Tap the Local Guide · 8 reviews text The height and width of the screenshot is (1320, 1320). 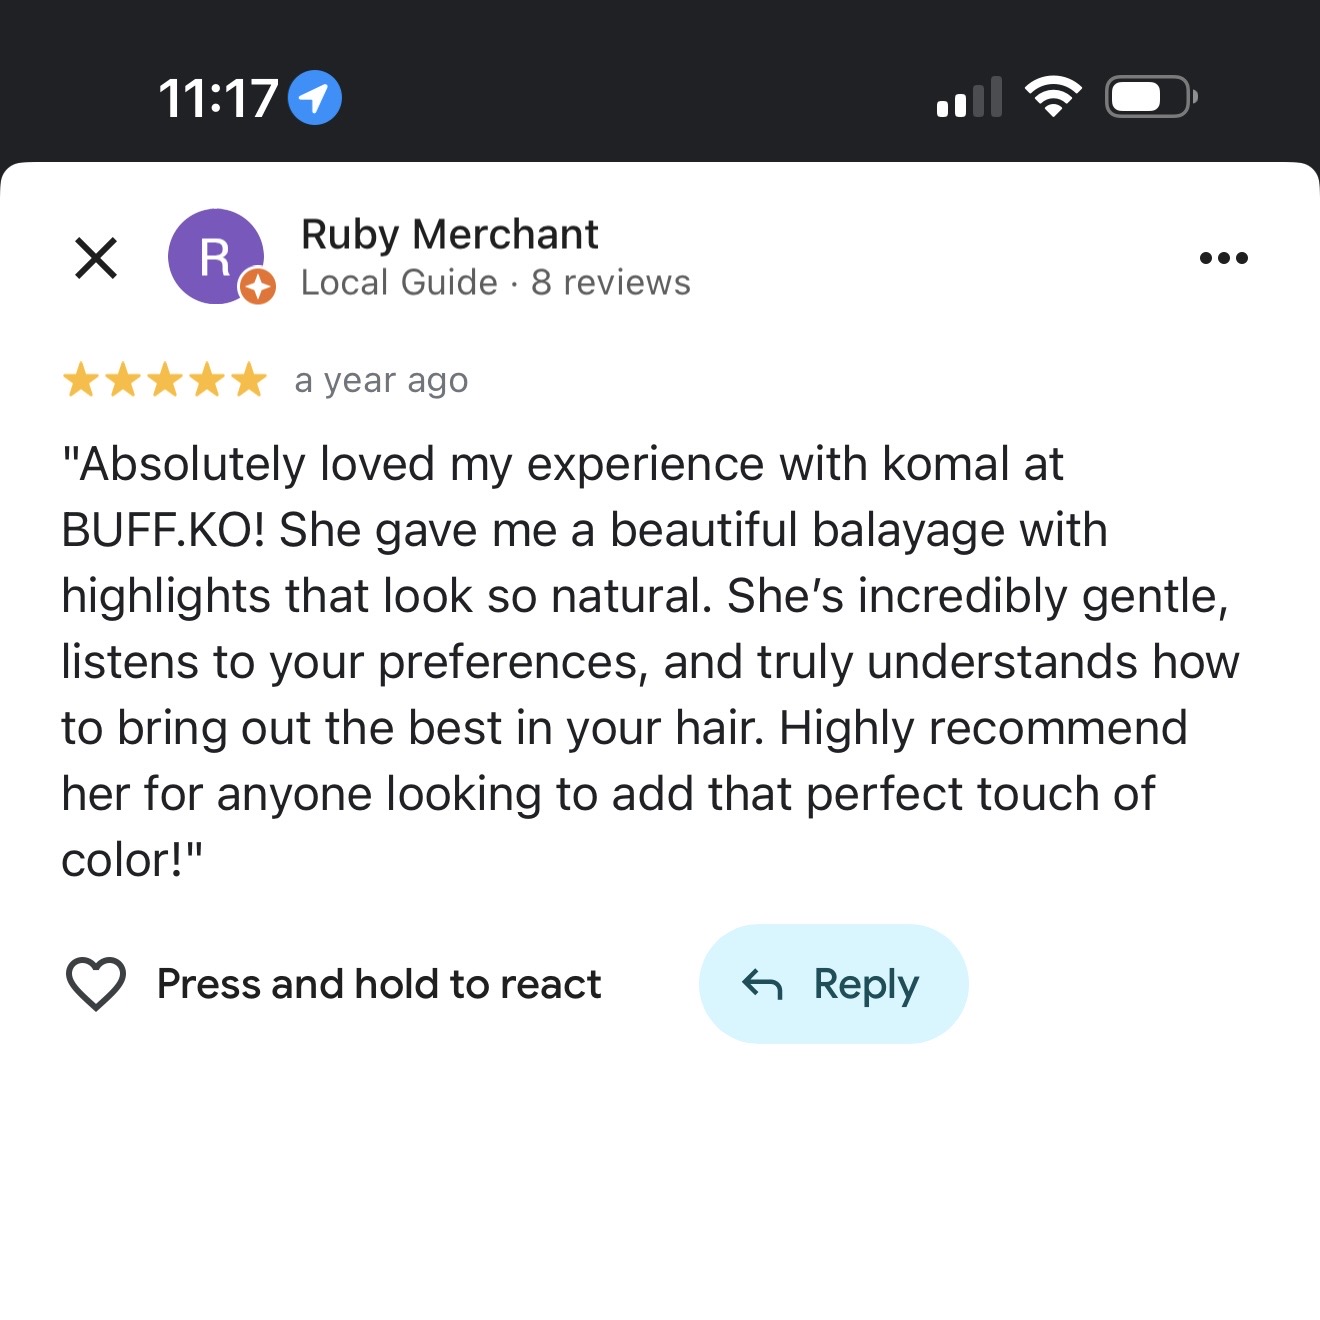[495, 283]
